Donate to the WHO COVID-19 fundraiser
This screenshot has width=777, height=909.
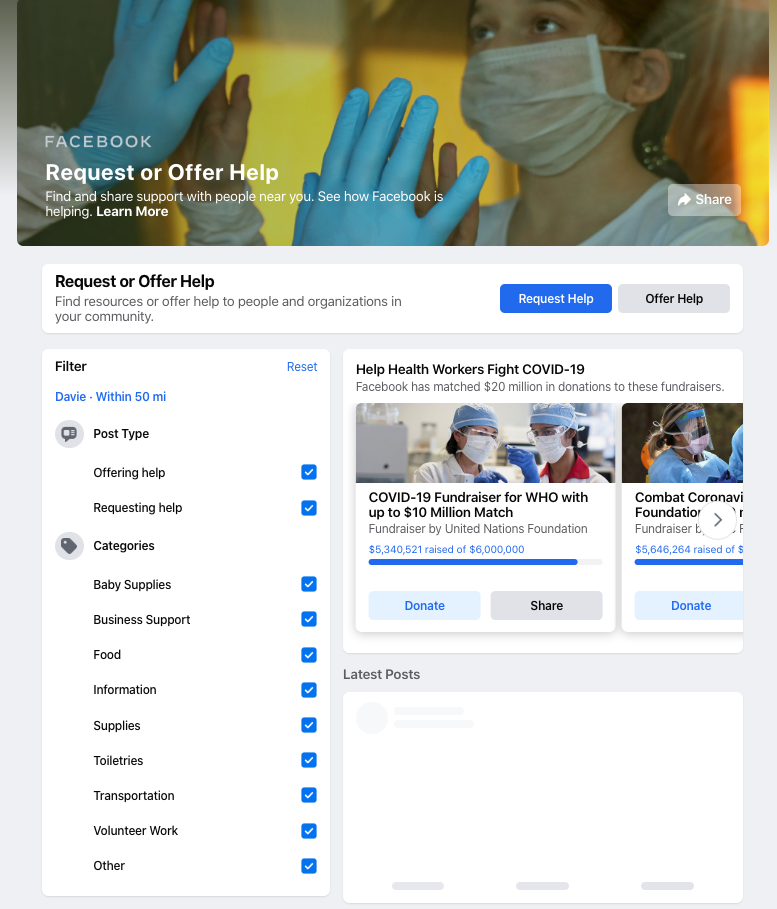pyautogui.click(x=424, y=605)
